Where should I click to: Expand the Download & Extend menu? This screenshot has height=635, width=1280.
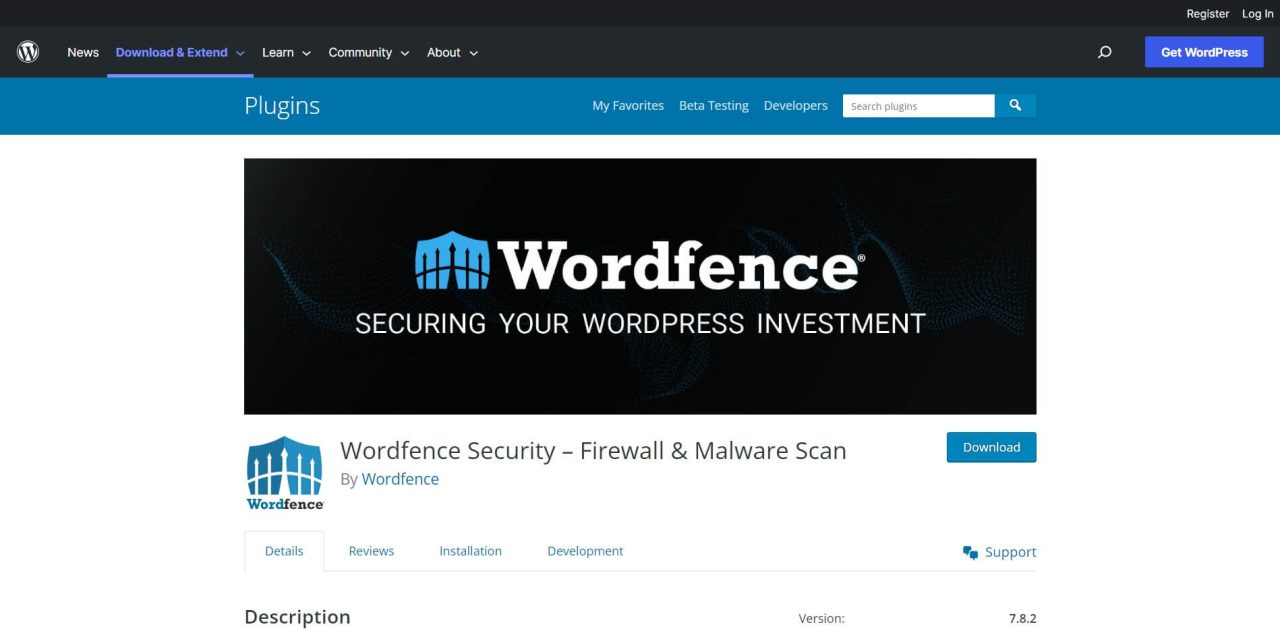(x=180, y=52)
